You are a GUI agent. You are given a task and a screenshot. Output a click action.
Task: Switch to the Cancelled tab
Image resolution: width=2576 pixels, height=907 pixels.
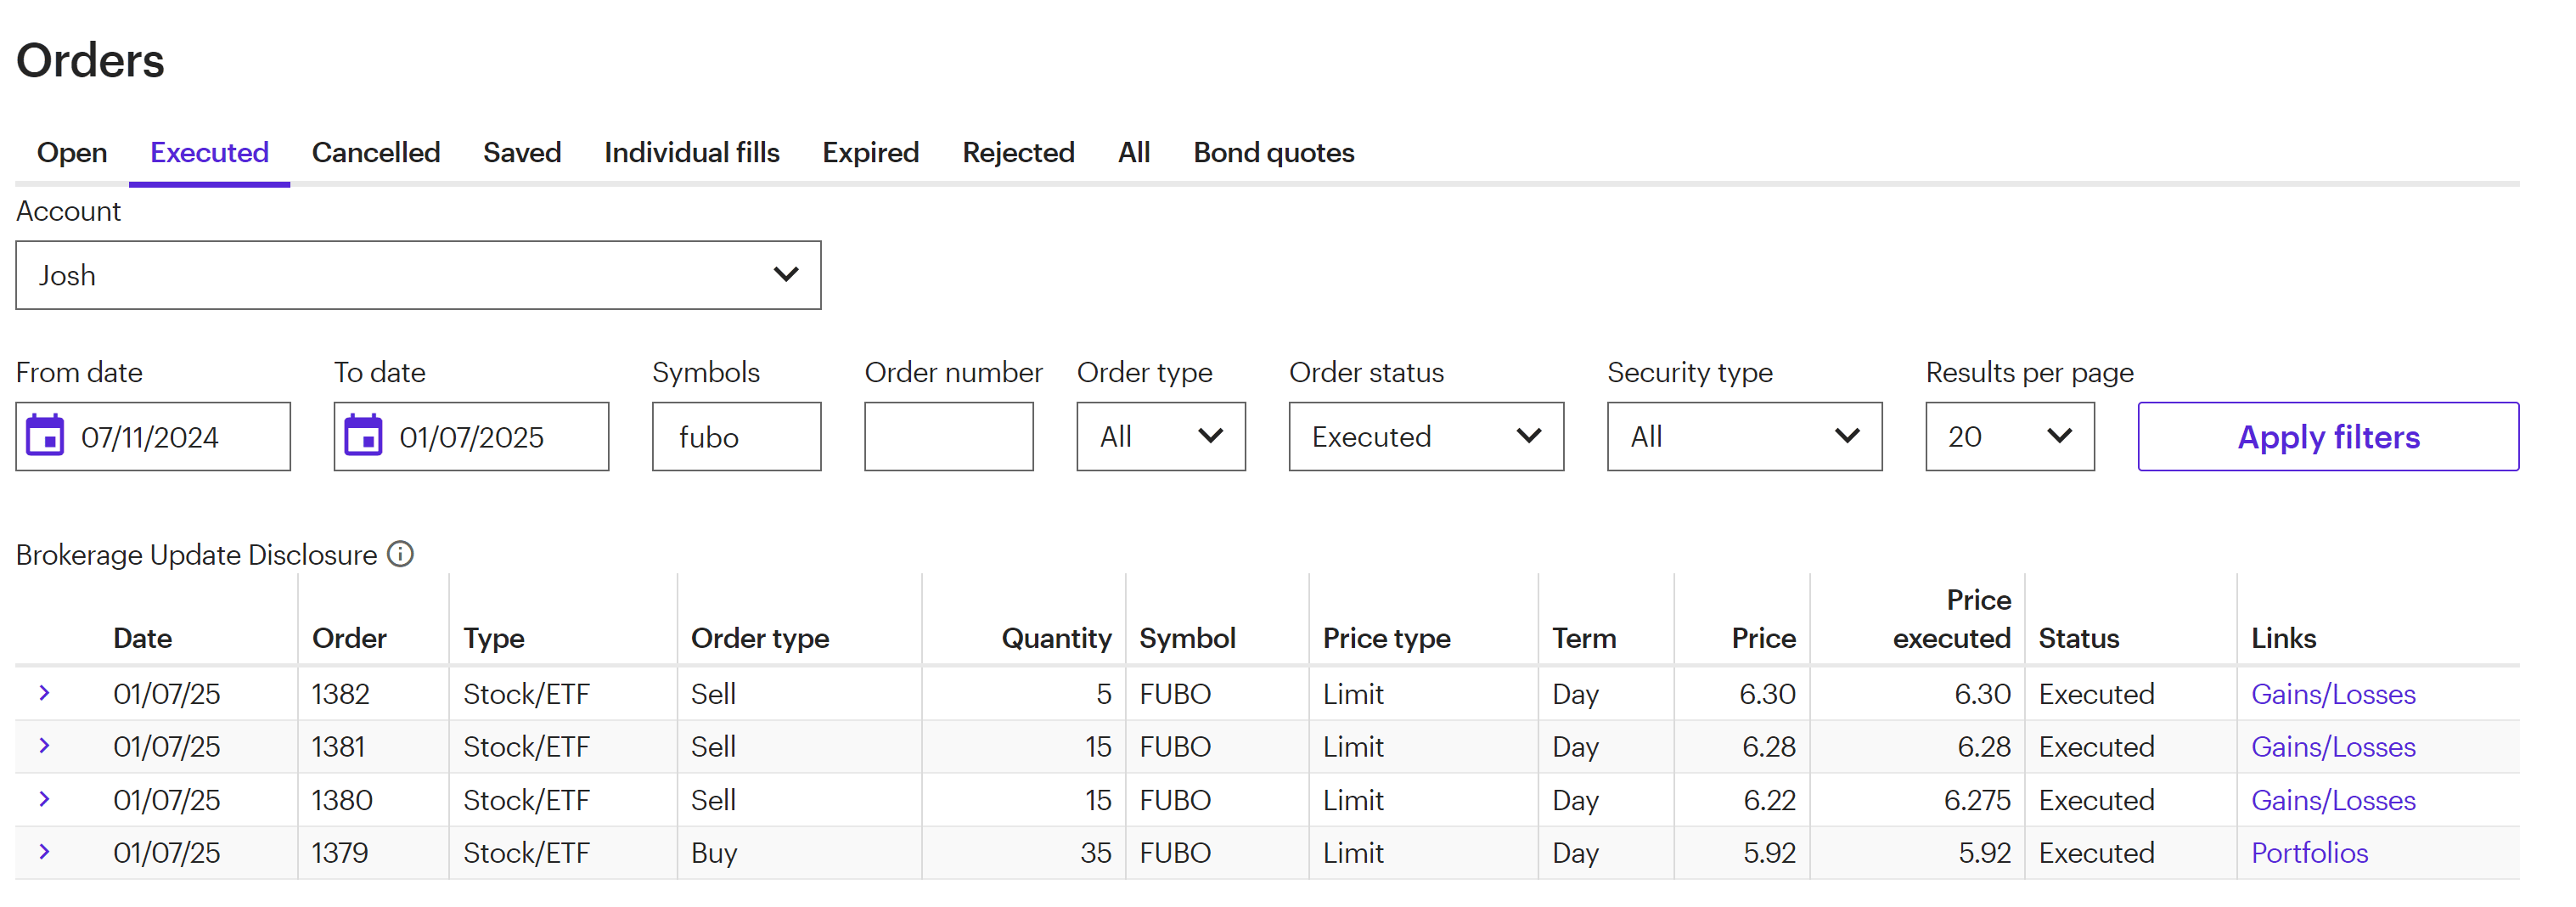click(x=375, y=153)
